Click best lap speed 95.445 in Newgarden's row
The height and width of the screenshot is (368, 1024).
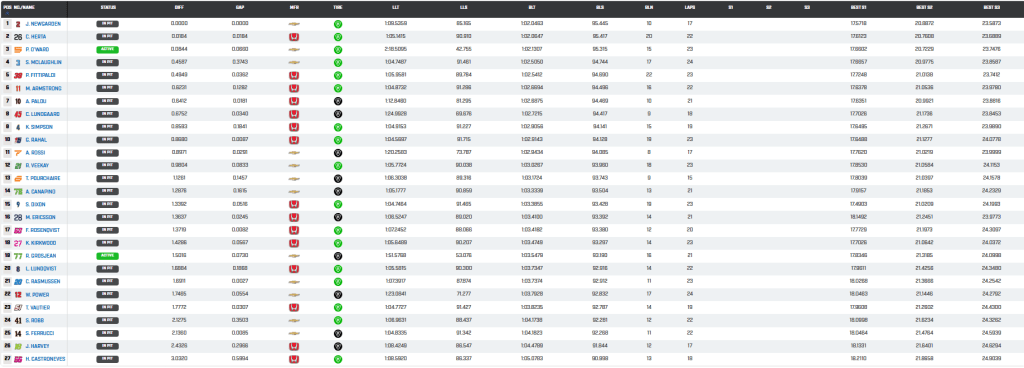coord(600,23)
